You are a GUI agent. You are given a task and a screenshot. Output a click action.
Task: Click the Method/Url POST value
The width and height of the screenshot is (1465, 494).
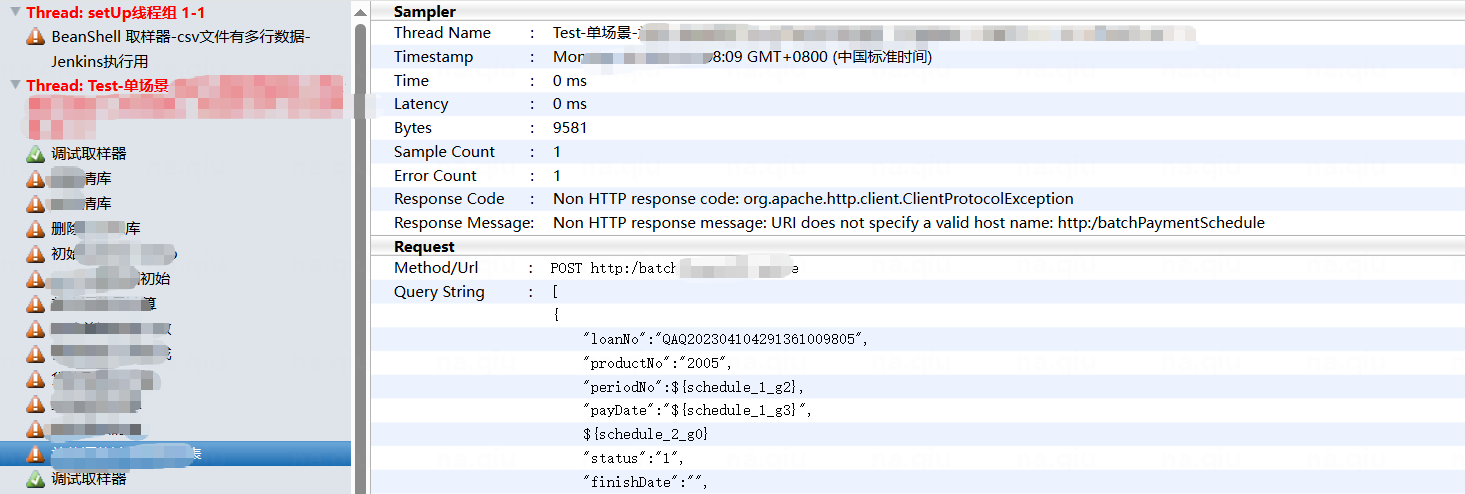coord(675,269)
